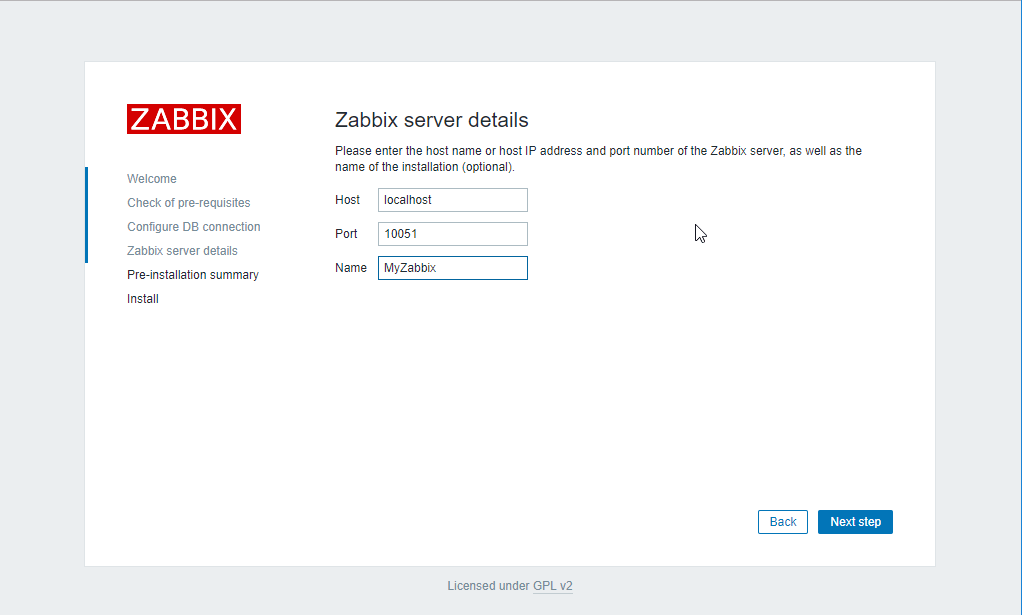Select the Install step in sidebar
The image size is (1022, 615).
[x=143, y=299]
